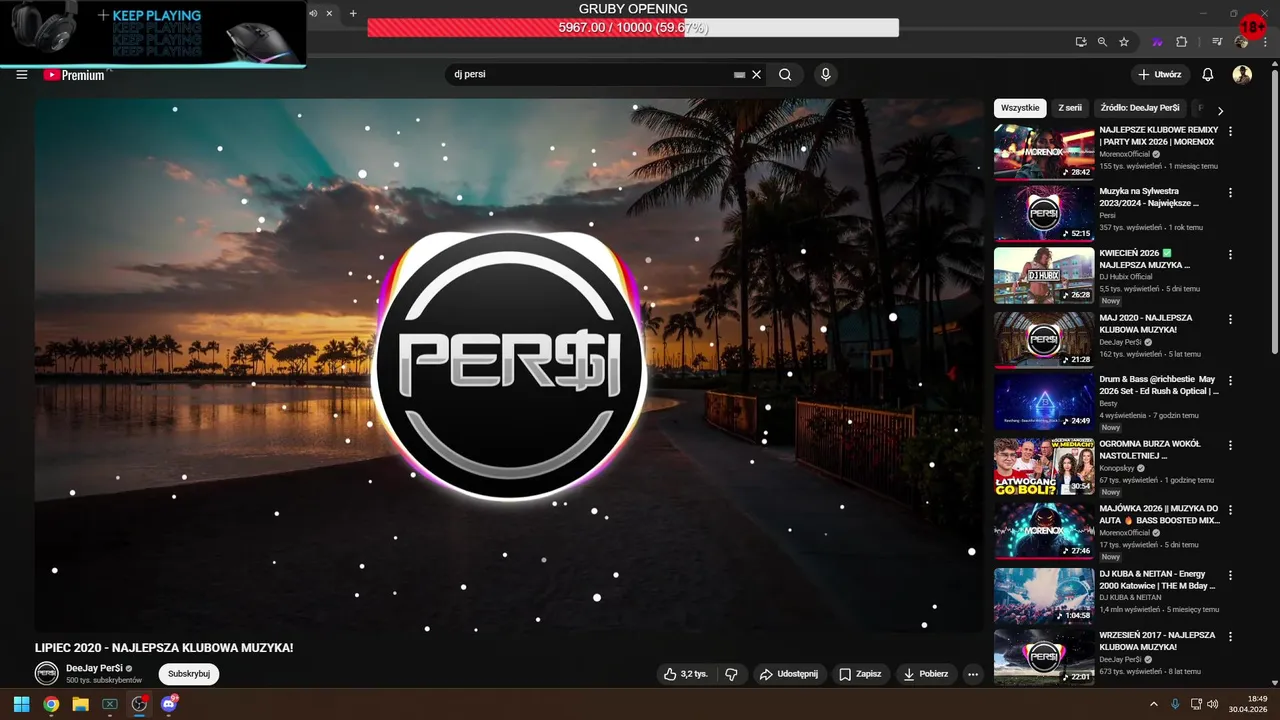Play Drum & Bass May 2026 thumbnail
The width and height of the screenshot is (1280, 720).
click(x=1044, y=402)
